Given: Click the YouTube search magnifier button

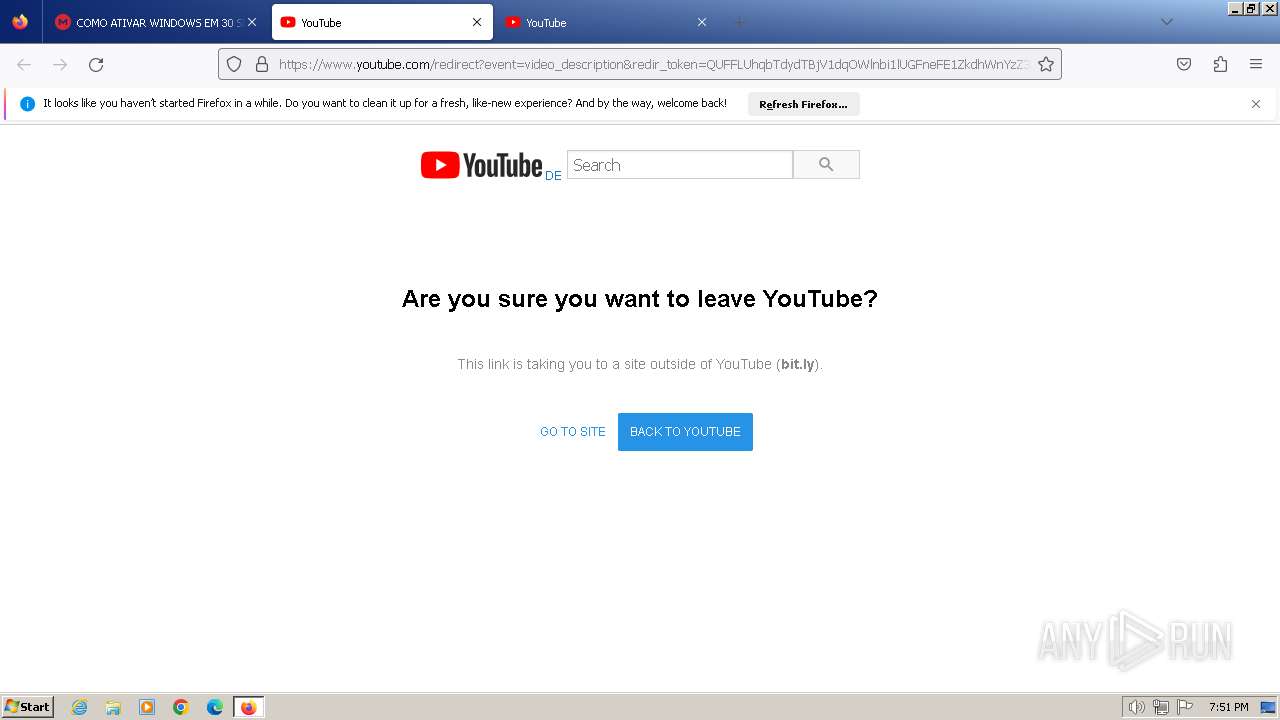Looking at the screenshot, I should tap(826, 165).
